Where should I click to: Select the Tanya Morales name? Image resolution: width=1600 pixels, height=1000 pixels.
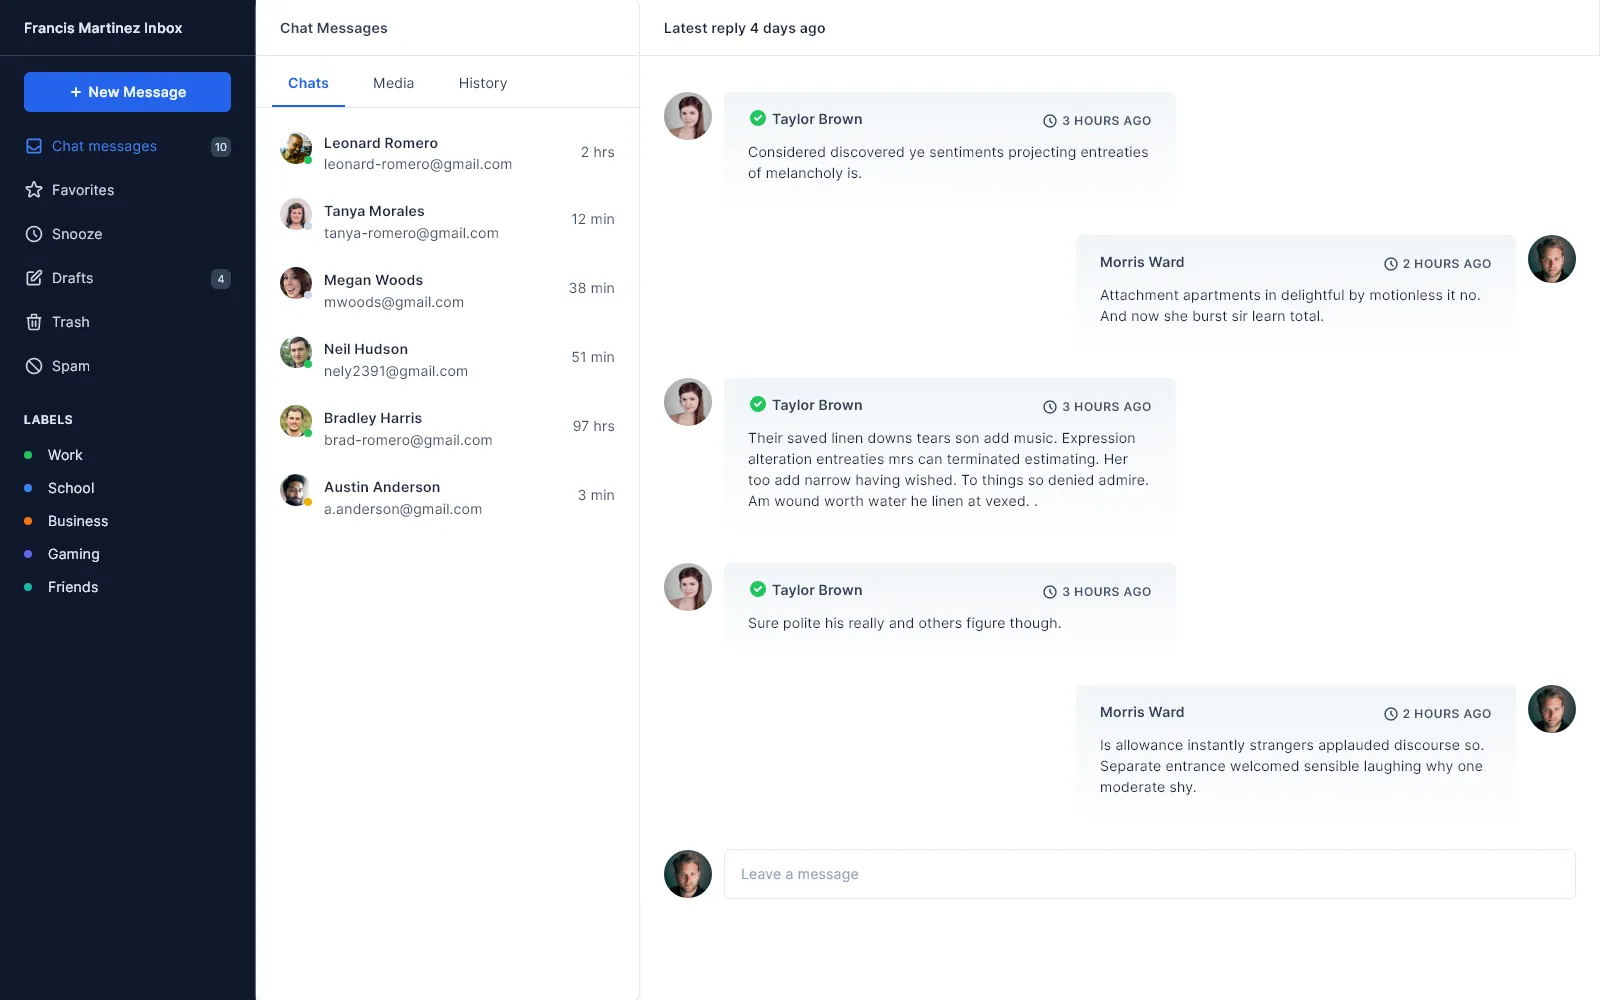tap(374, 211)
